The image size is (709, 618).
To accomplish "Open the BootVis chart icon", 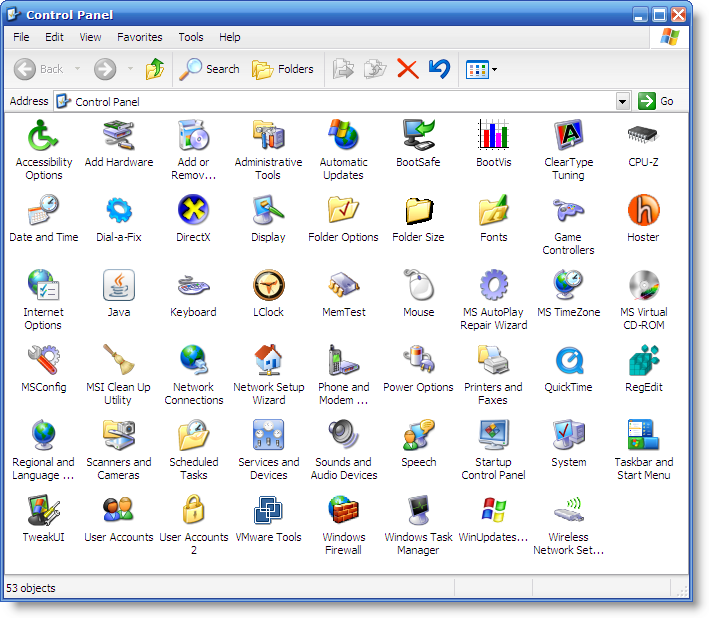I will 493,135.
